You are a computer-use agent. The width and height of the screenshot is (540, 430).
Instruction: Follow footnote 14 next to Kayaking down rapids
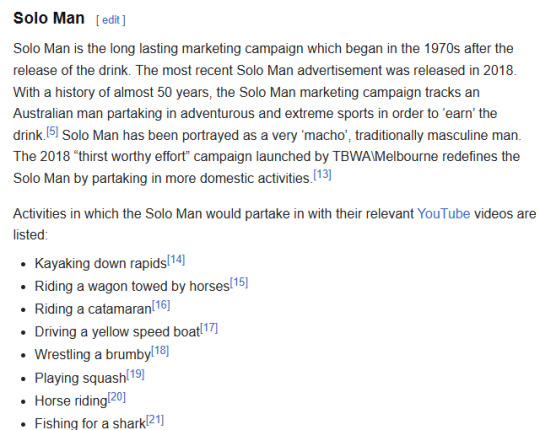tap(176, 260)
